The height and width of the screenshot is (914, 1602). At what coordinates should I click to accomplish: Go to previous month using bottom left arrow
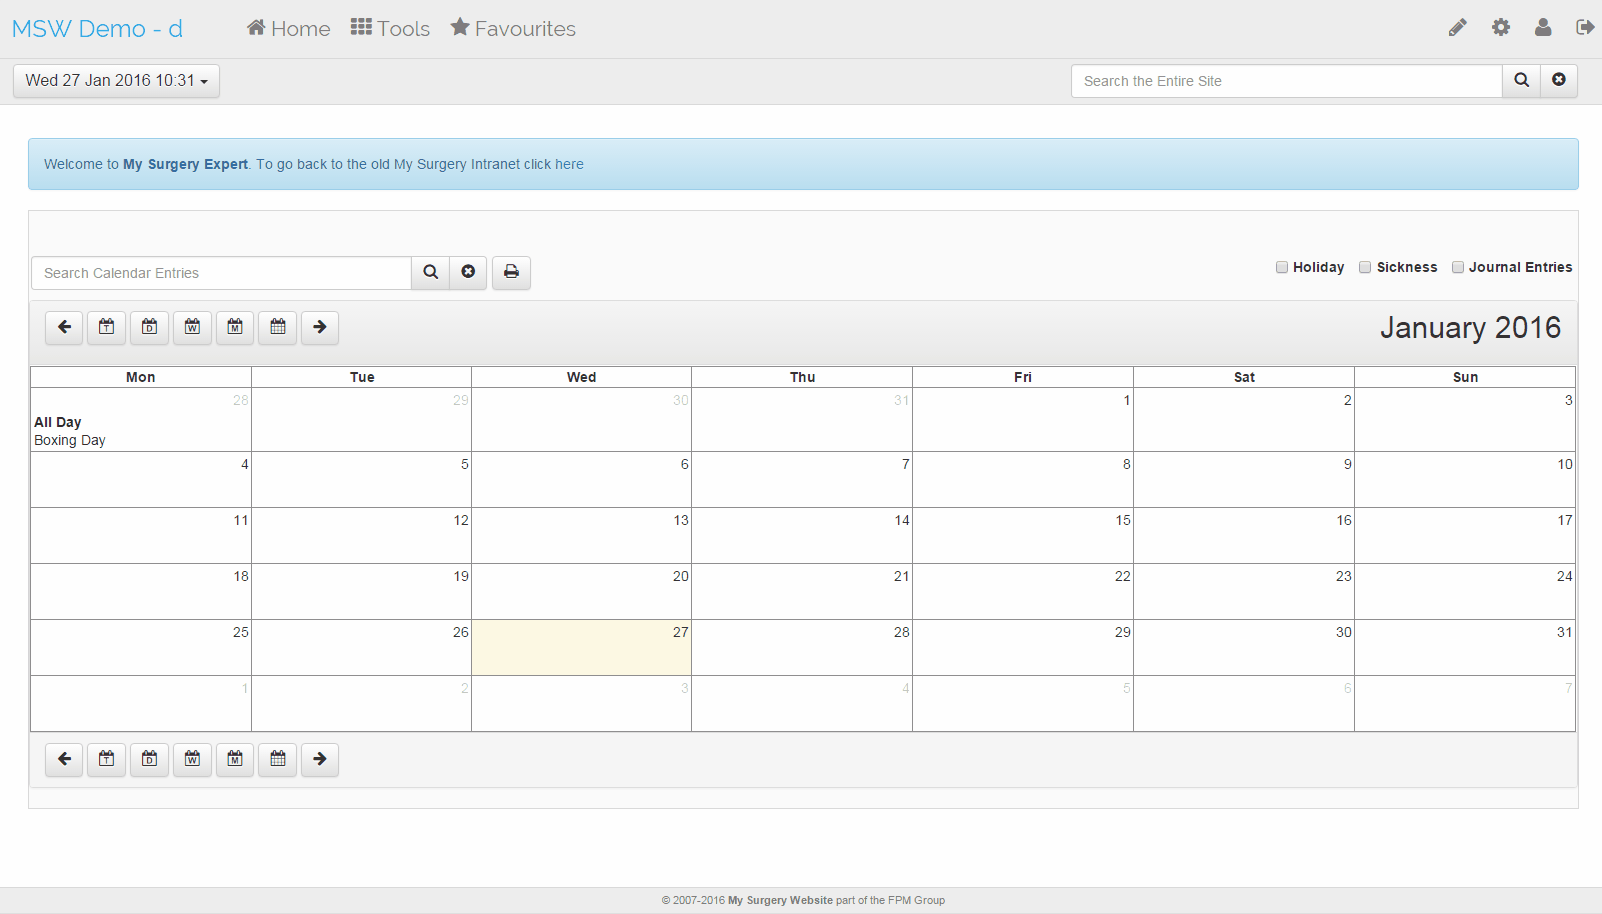[64, 759]
